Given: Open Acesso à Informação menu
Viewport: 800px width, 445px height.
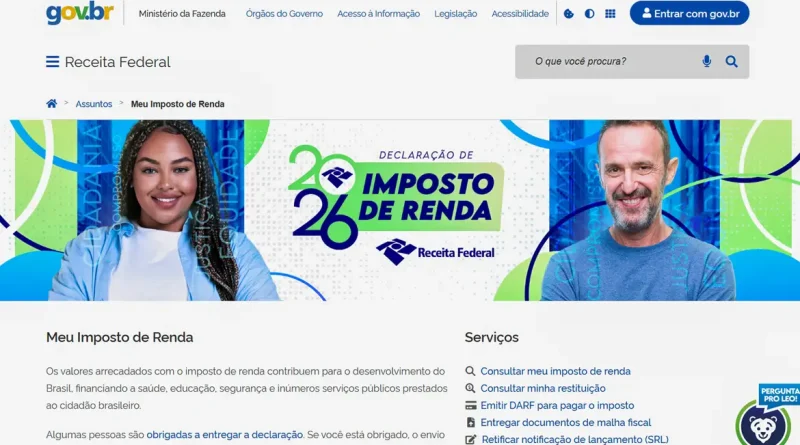Looking at the screenshot, I should pyautogui.click(x=379, y=14).
